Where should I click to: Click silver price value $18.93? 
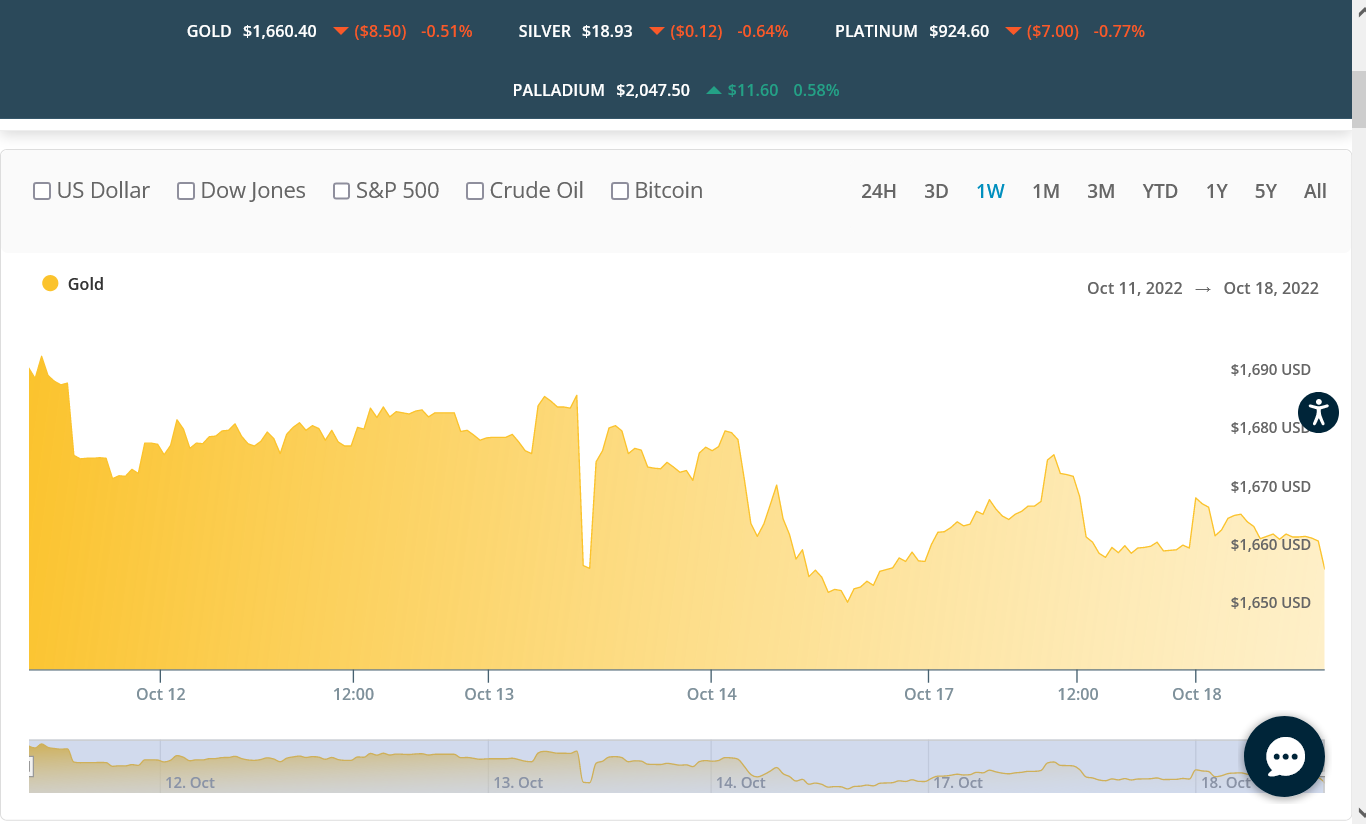607,32
